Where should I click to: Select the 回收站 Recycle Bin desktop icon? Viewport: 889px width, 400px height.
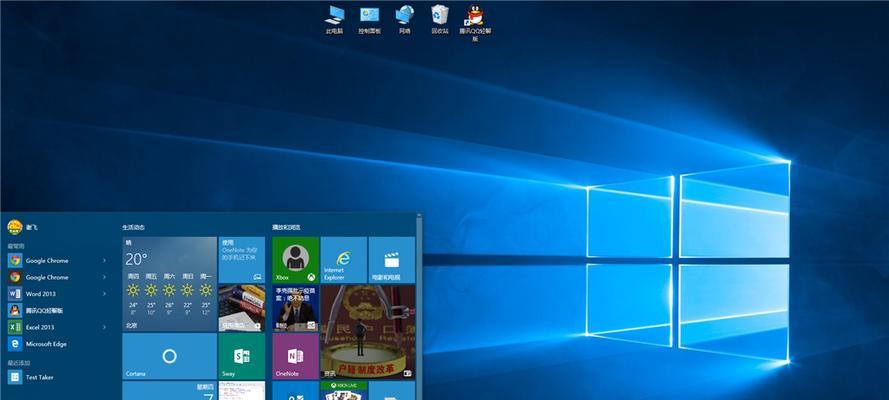point(439,20)
